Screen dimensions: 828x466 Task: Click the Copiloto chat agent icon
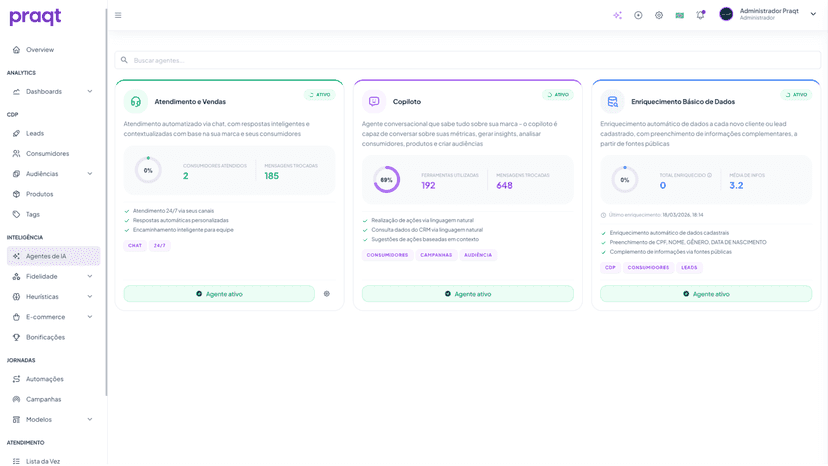point(374,101)
